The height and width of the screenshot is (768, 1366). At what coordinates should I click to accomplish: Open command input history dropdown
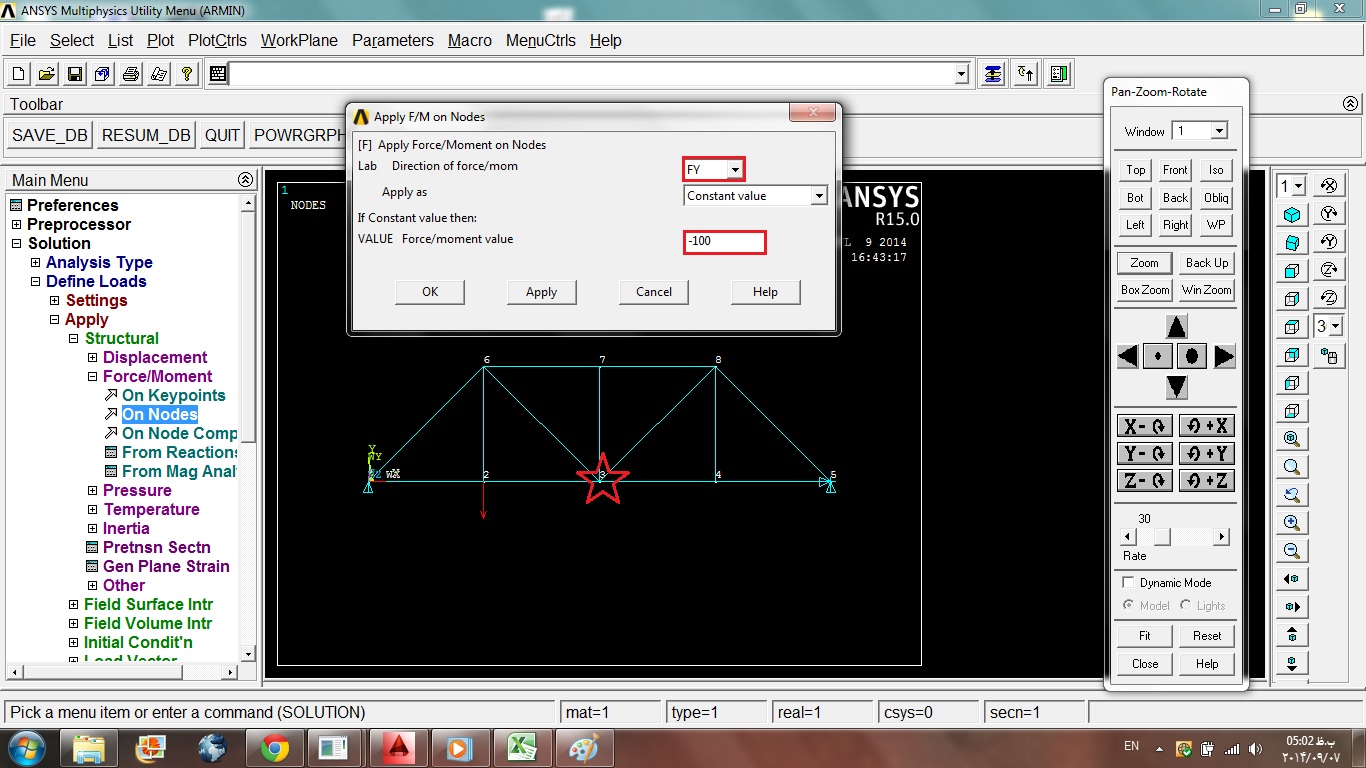tap(962, 74)
